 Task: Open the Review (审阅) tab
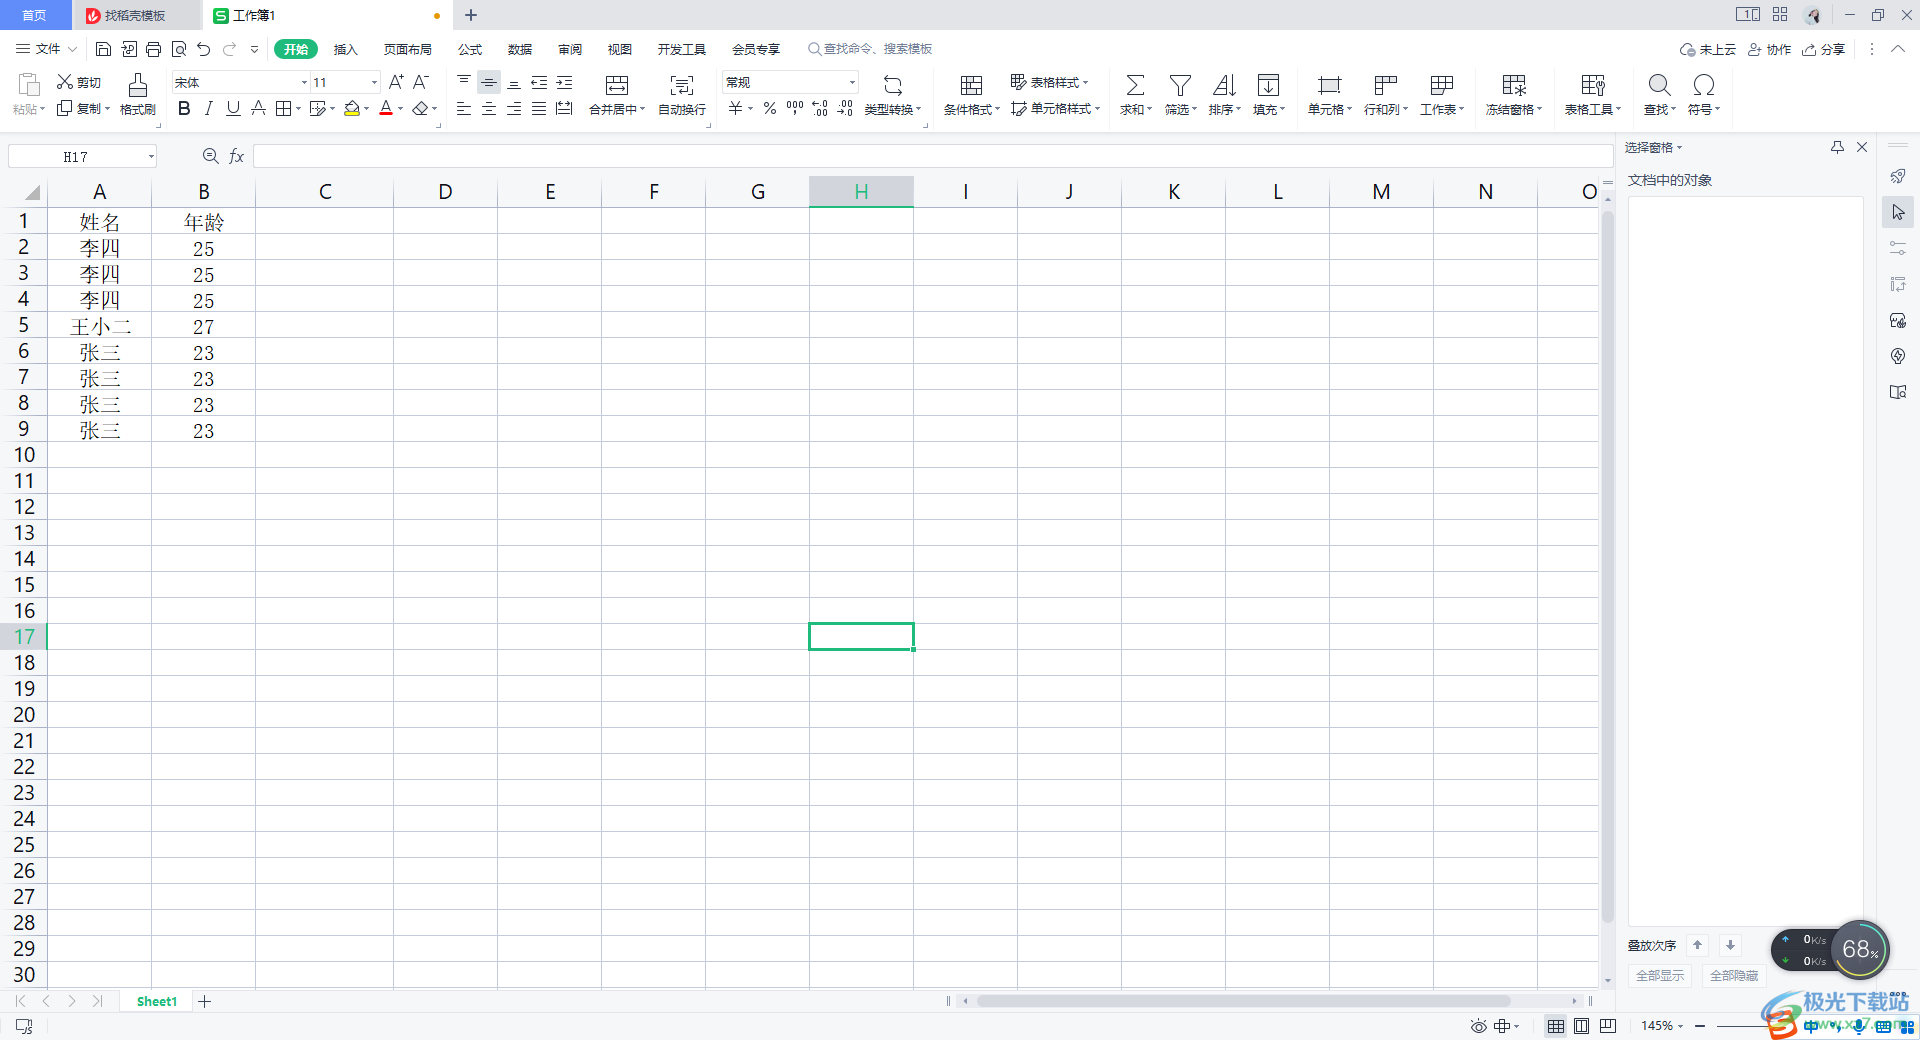click(570, 49)
